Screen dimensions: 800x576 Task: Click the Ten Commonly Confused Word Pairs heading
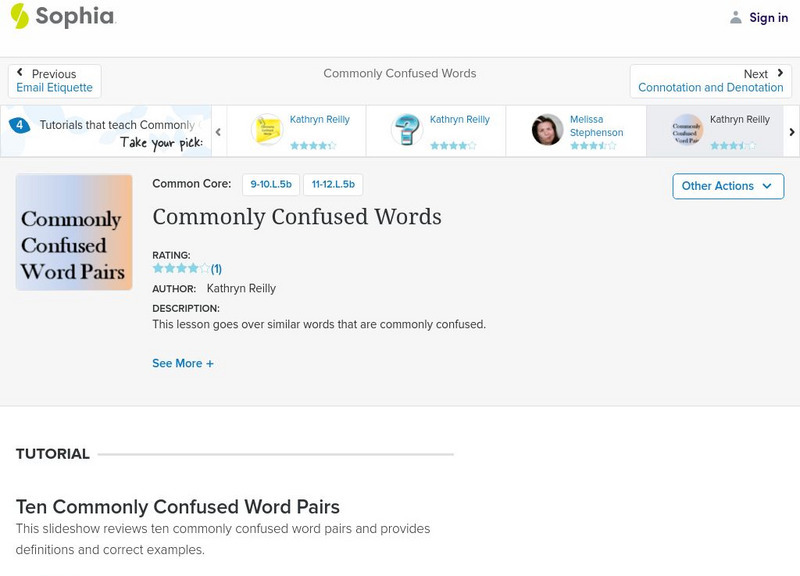click(x=178, y=507)
